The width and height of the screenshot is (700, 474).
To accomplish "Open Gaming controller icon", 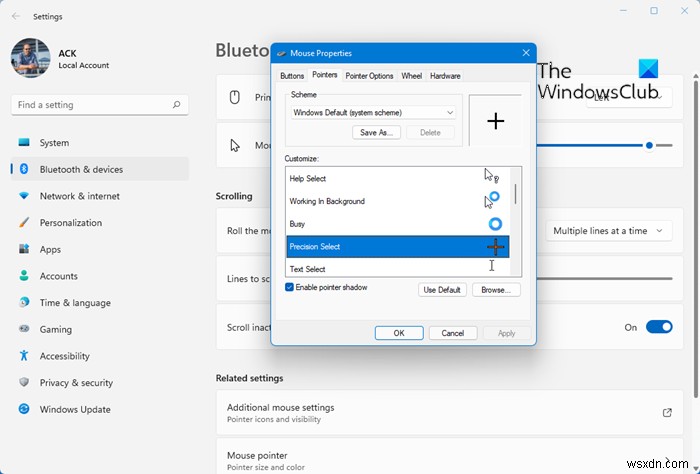I will click(24, 329).
